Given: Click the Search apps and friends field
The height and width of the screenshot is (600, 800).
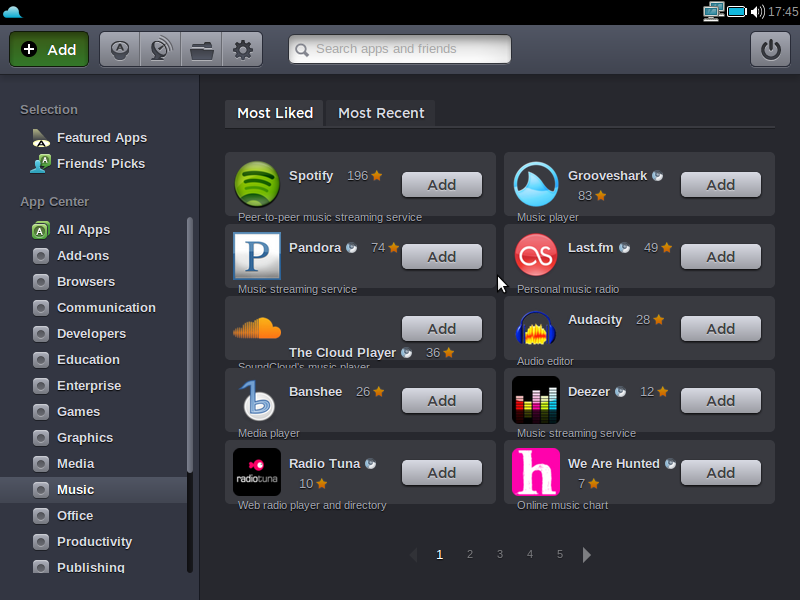Looking at the screenshot, I should 400,49.
